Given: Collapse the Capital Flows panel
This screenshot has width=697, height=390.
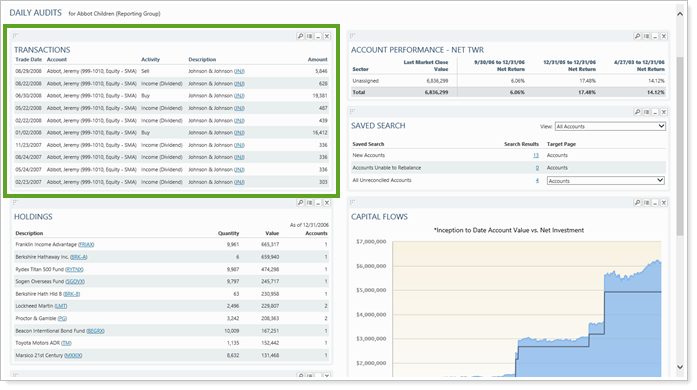Looking at the screenshot, I should (655, 203).
